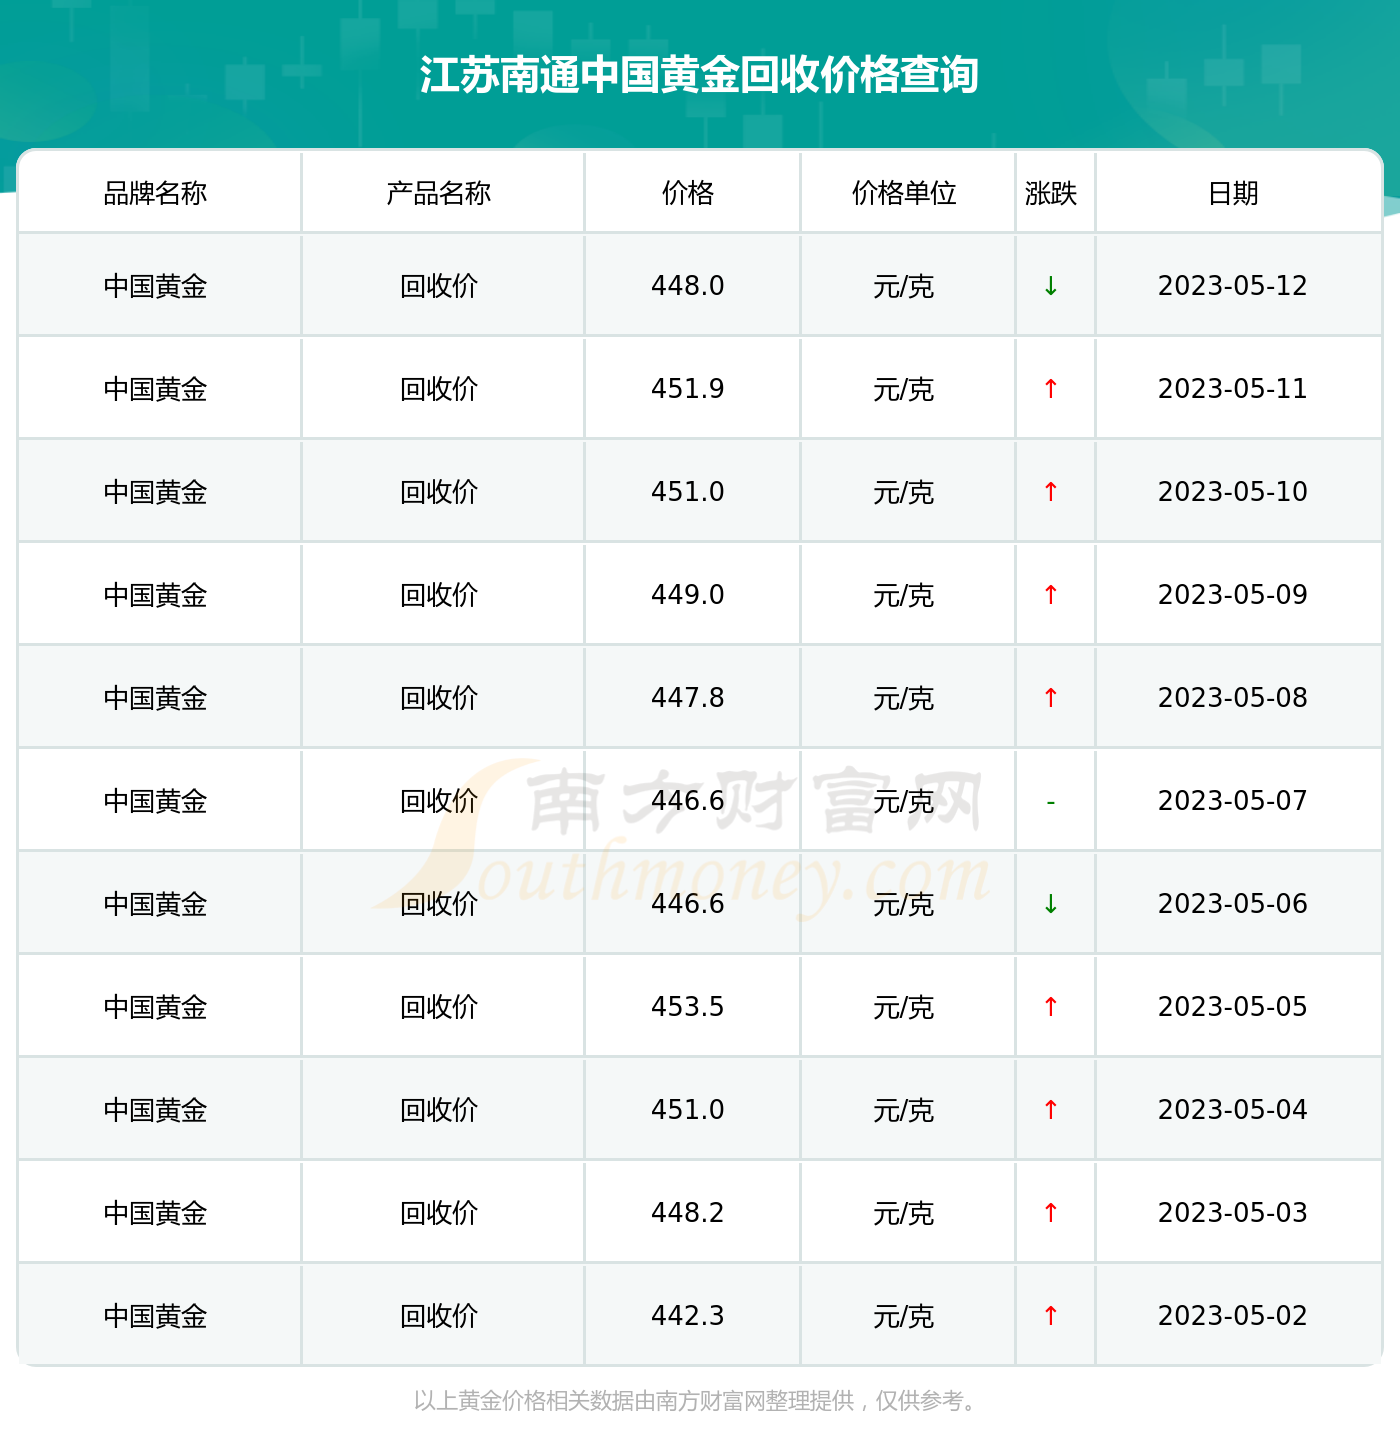The height and width of the screenshot is (1455, 1400).
Task: Select the 价格单位 column header
Action: tap(904, 193)
